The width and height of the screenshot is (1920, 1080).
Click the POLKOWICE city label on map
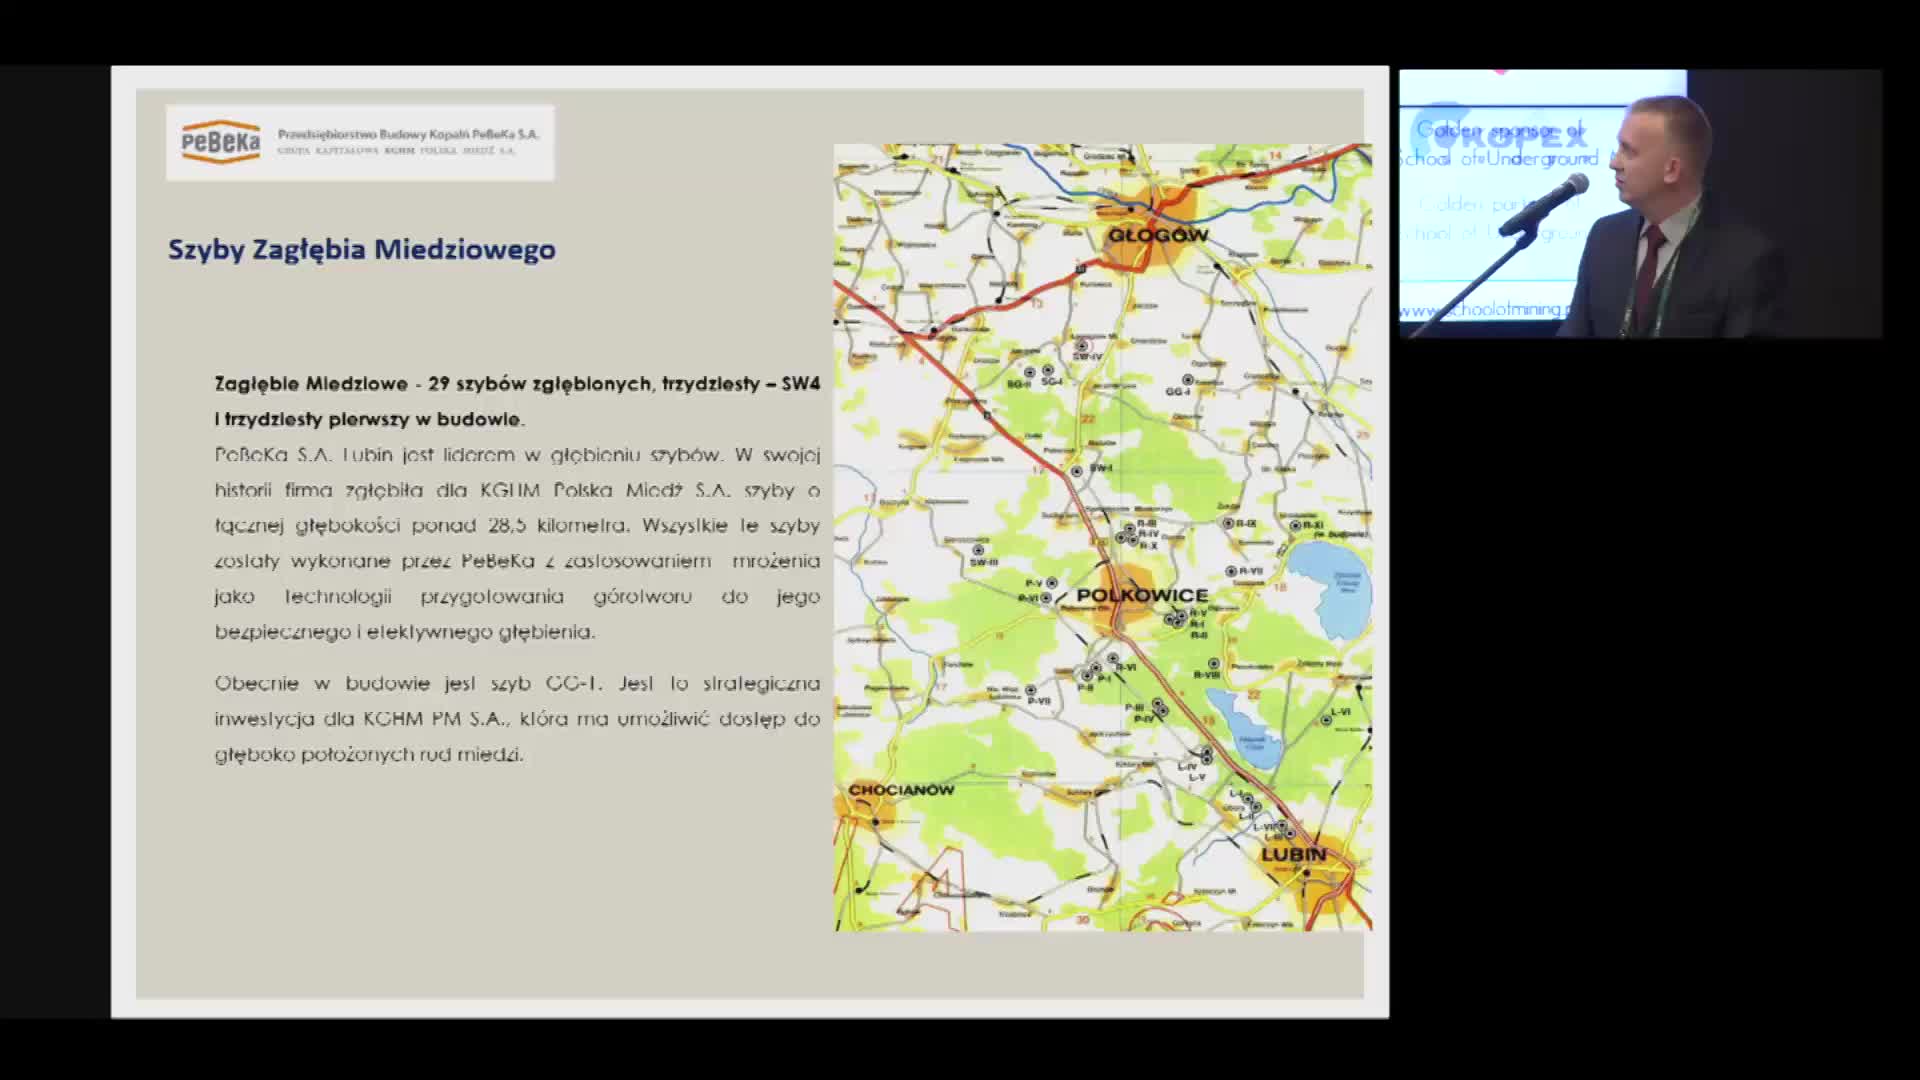coord(1143,595)
